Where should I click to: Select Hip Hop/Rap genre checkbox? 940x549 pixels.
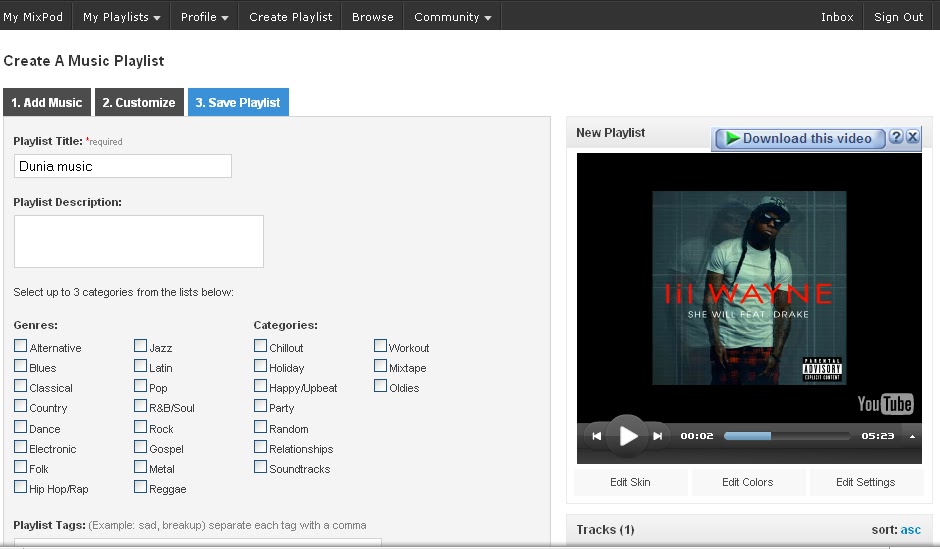click(x=20, y=487)
